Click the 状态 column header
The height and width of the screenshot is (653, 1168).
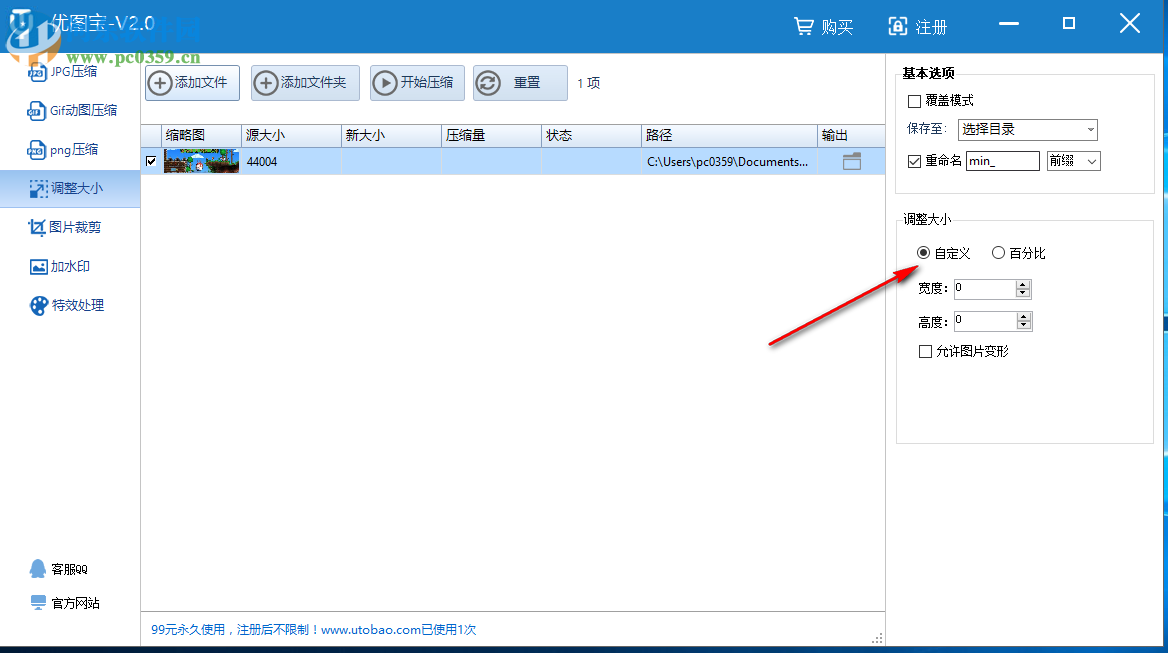pyautogui.click(x=591, y=136)
